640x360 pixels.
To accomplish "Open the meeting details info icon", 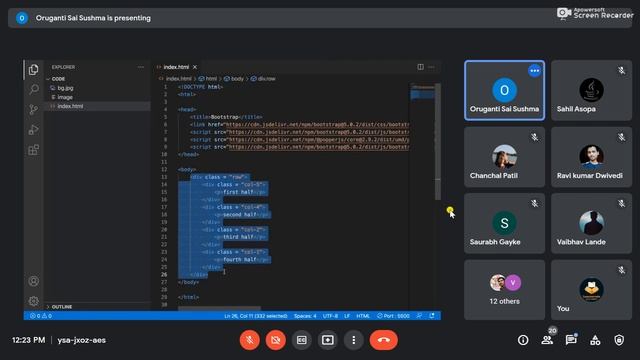I will pyautogui.click(x=523, y=340).
